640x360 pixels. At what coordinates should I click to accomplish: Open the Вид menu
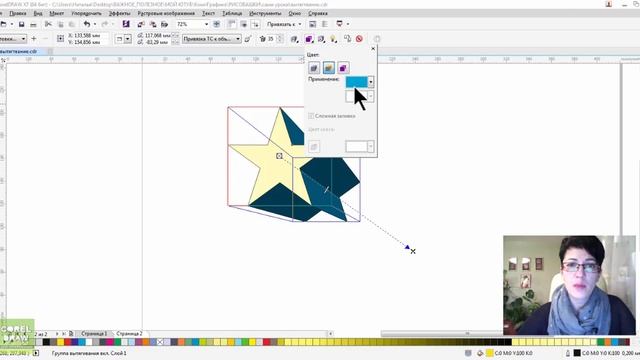coord(38,13)
